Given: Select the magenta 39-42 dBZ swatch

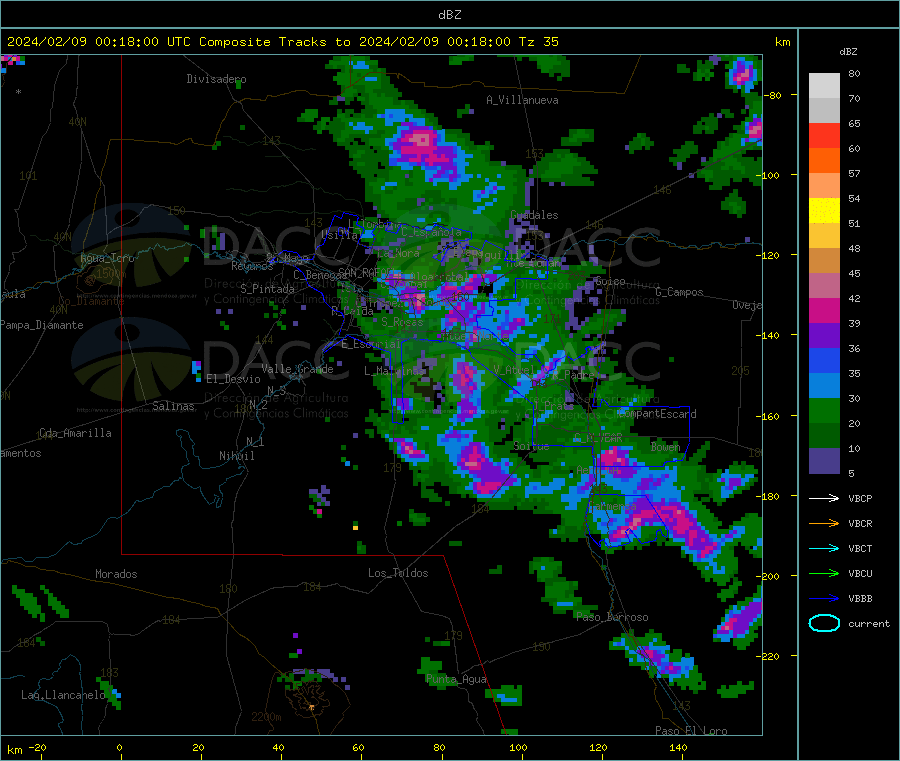Looking at the screenshot, I should click(x=824, y=310).
